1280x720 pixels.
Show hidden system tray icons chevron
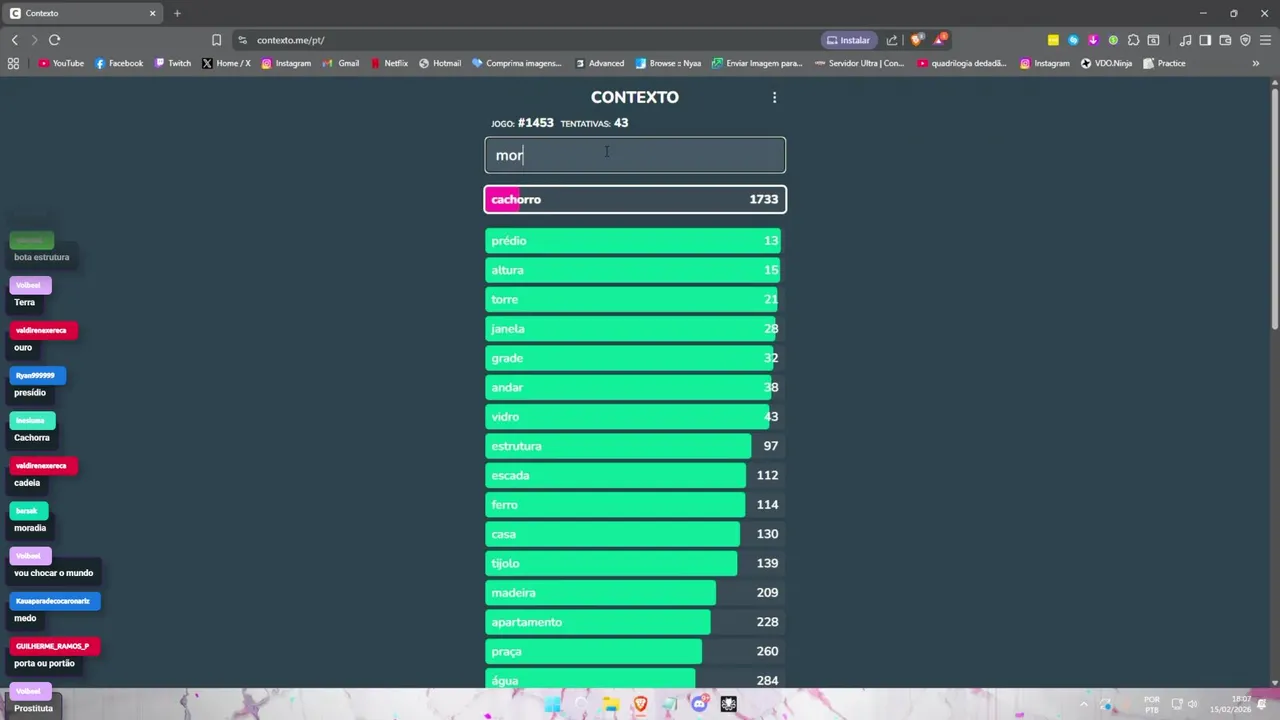pos(1083,704)
